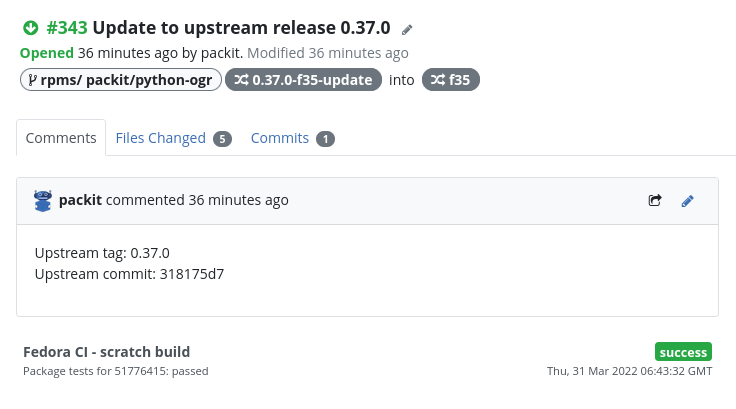The image size is (736, 409).
Task: Click the green open pull request status icon
Action: click(x=30, y=28)
